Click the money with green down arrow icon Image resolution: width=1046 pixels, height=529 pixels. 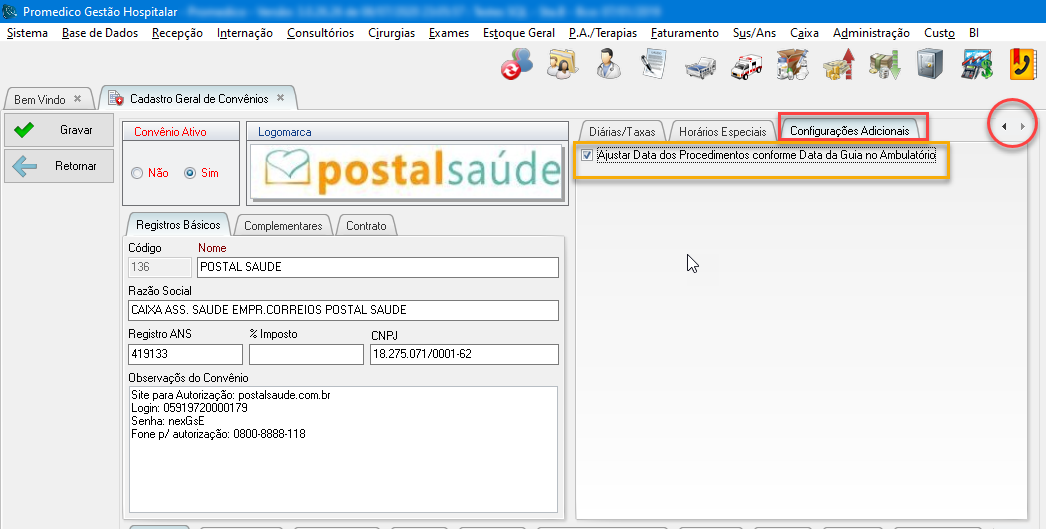coord(885,64)
